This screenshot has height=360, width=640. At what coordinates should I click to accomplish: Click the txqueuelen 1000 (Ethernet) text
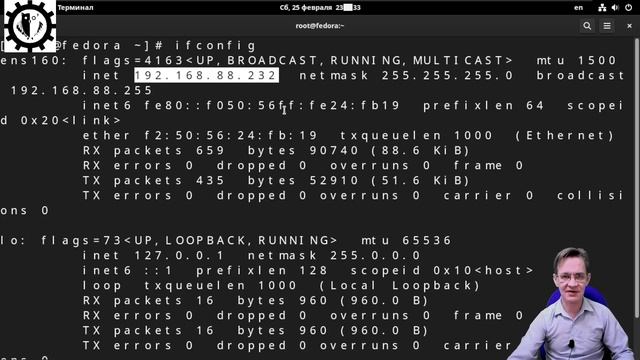tap(478, 136)
